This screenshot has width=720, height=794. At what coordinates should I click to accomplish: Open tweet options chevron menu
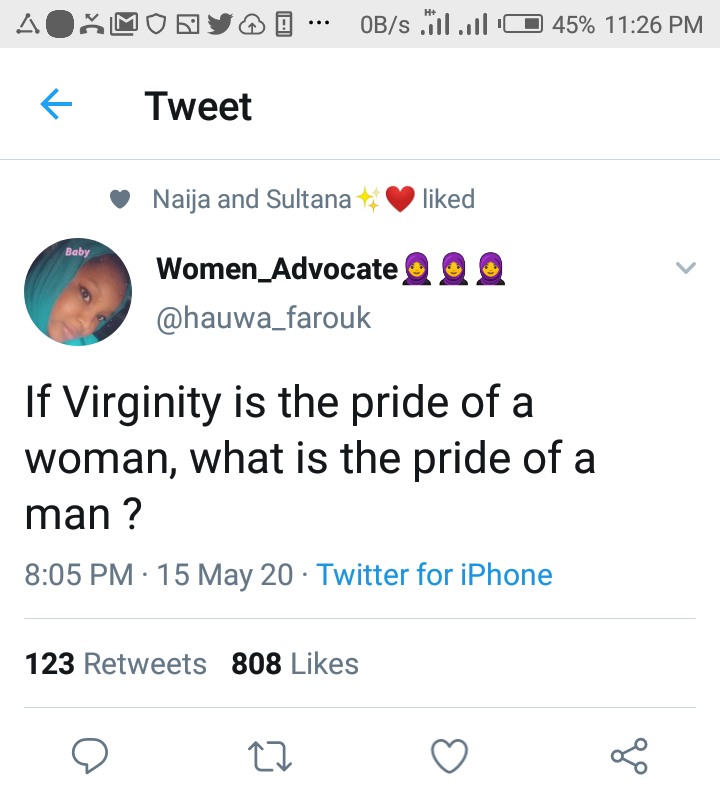click(x=685, y=267)
